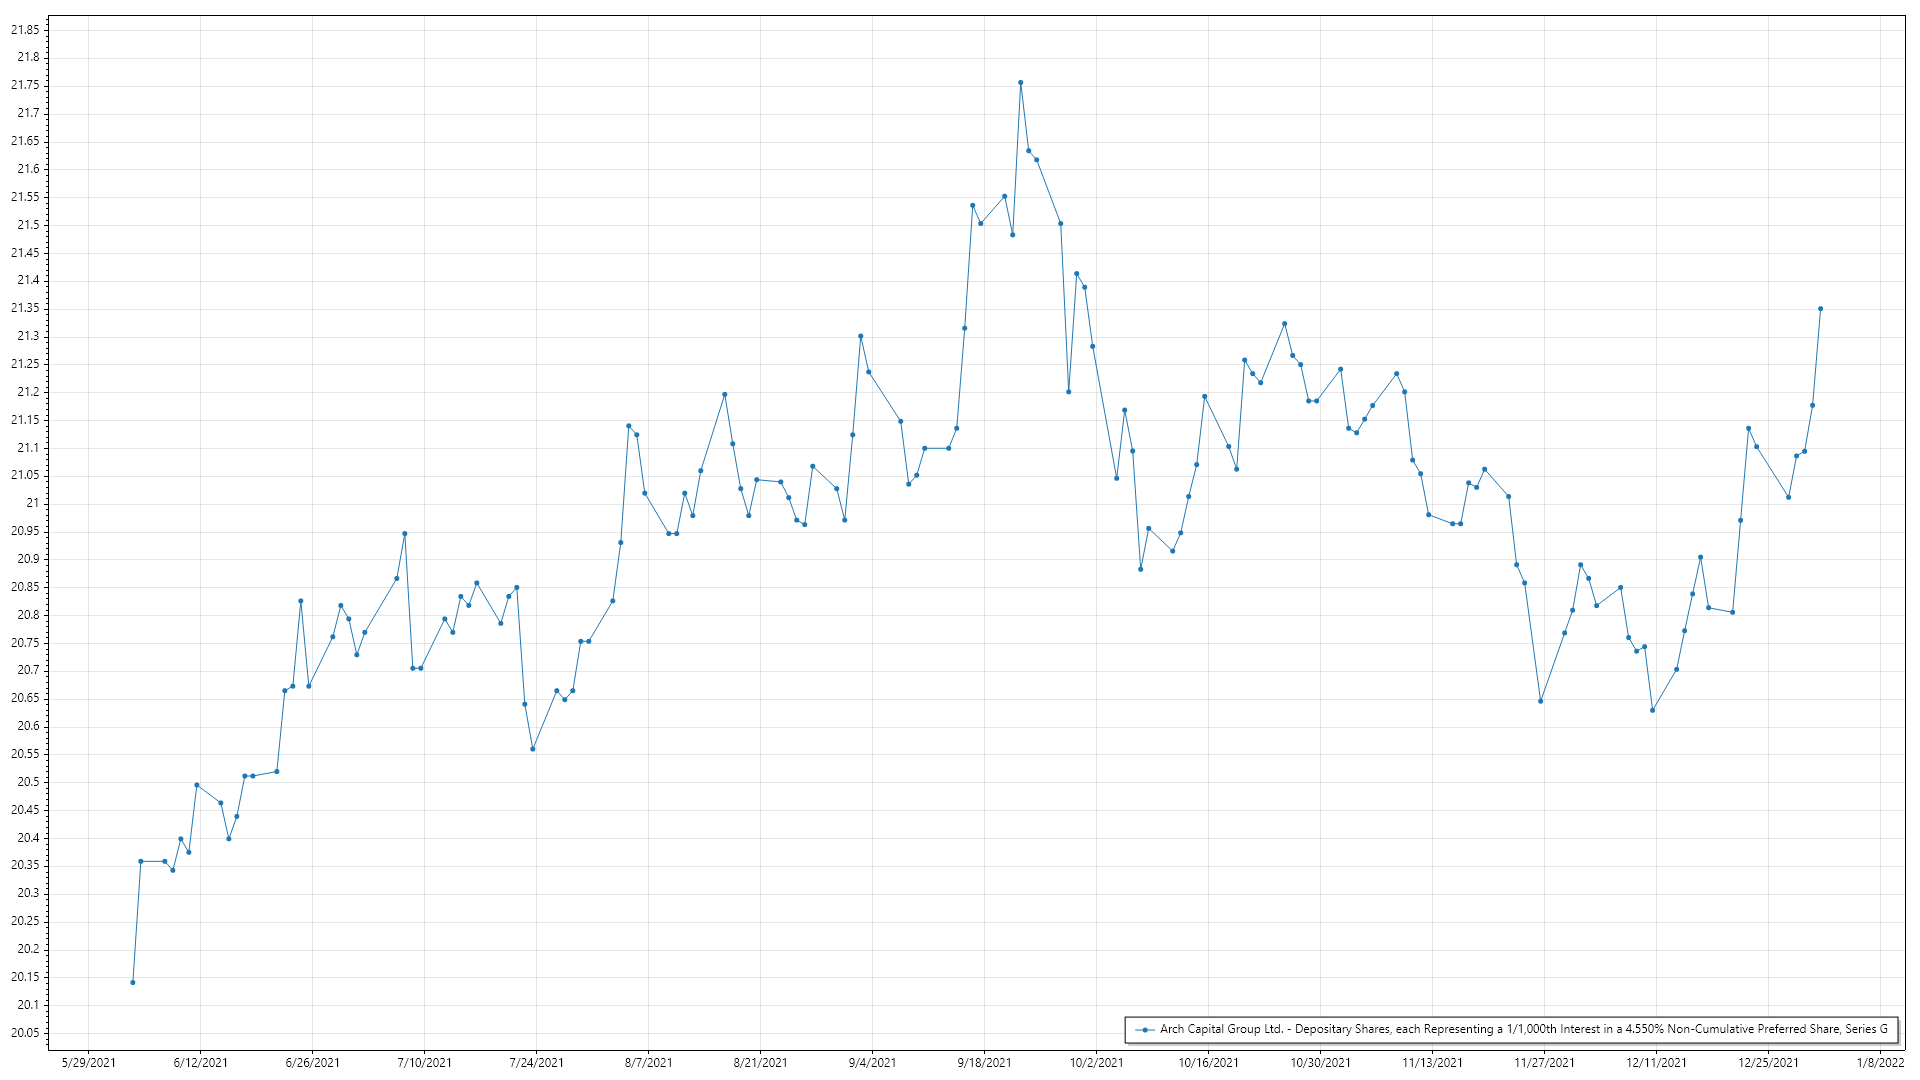Click the 7/24/2021 x-axis date label
The height and width of the screenshot is (1080, 1920).
536,1063
